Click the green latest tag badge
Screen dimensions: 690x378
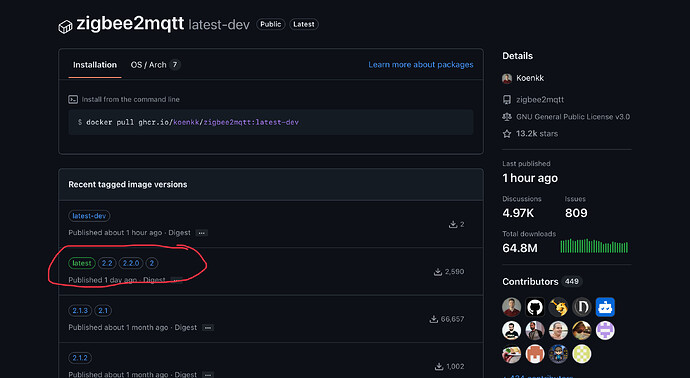point(82,263)
